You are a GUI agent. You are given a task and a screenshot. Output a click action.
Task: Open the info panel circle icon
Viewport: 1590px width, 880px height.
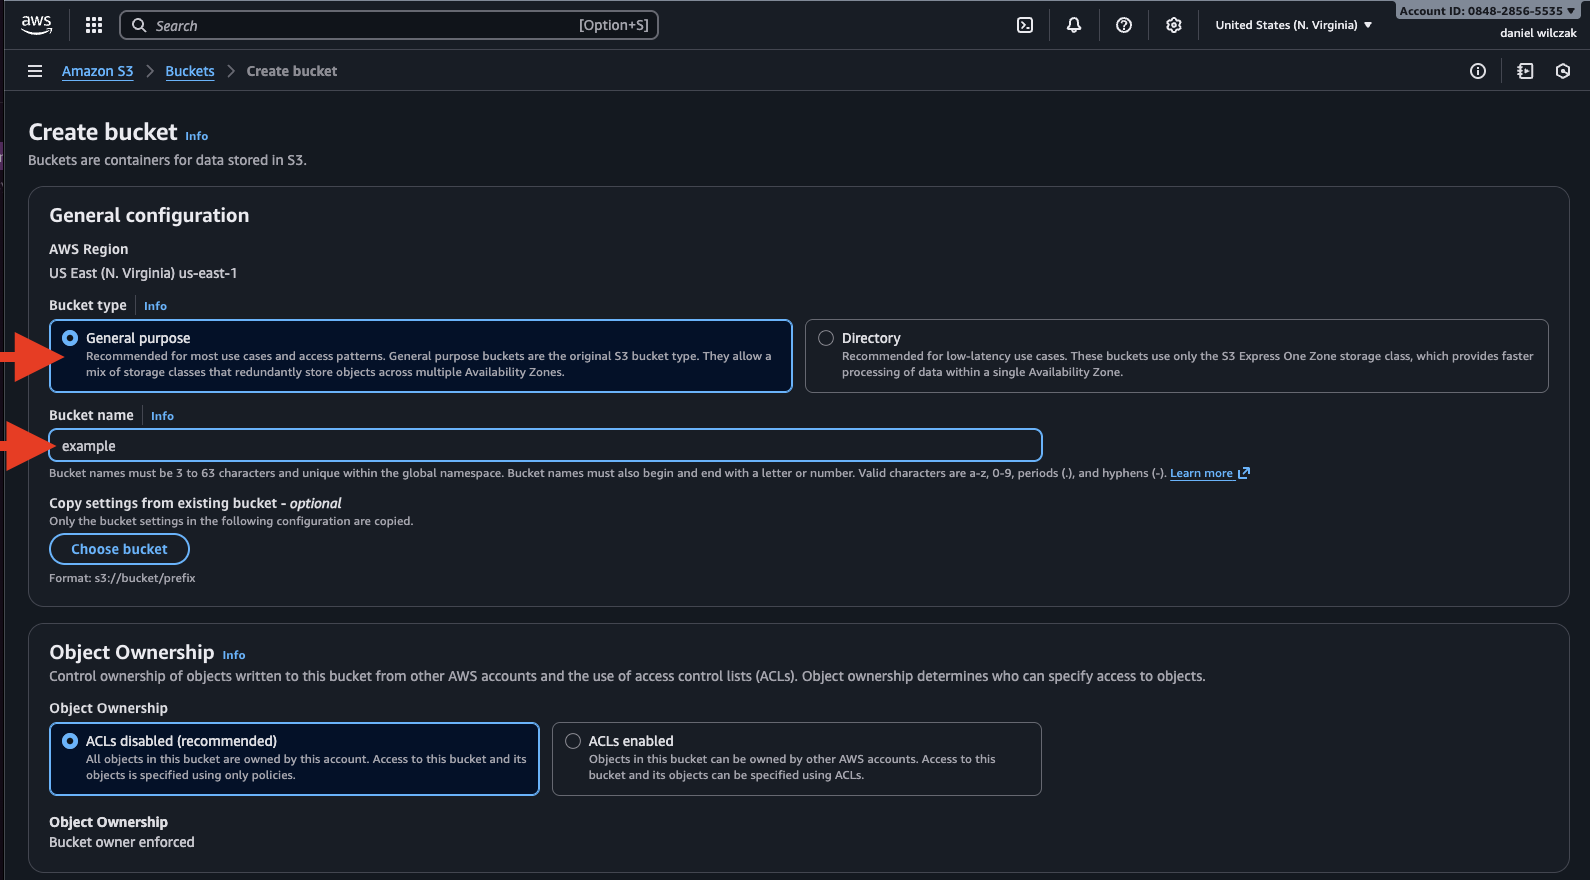[1478, 71]
